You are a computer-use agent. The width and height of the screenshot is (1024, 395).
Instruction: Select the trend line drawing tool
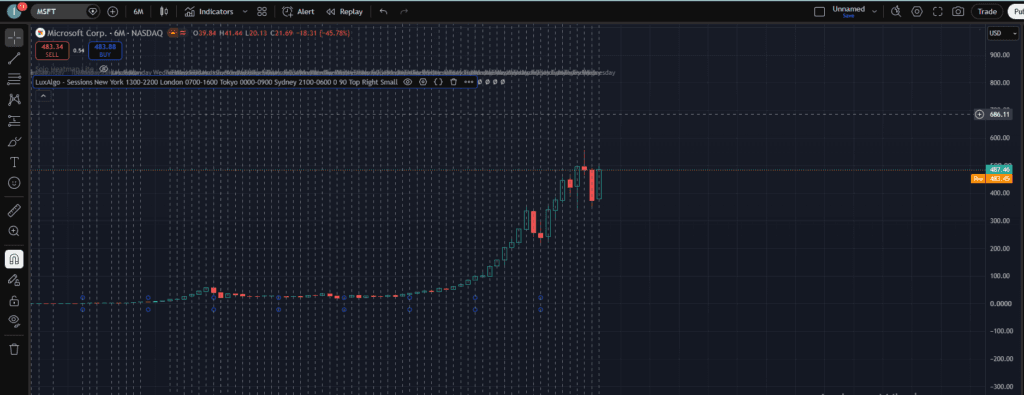pyautogui.click(x=14, y=58)
